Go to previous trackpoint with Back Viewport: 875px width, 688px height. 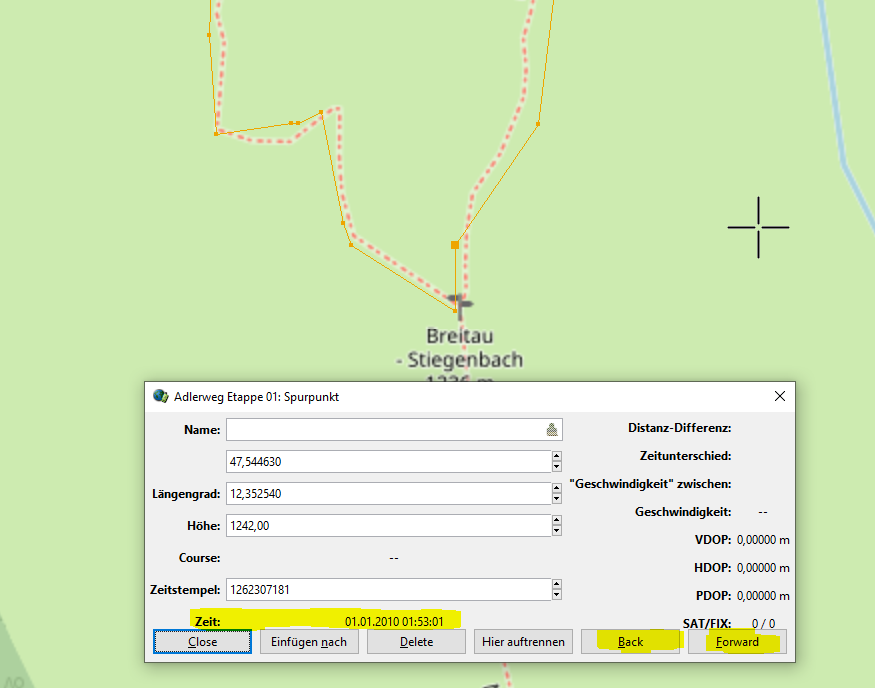(x=631, y=642)
